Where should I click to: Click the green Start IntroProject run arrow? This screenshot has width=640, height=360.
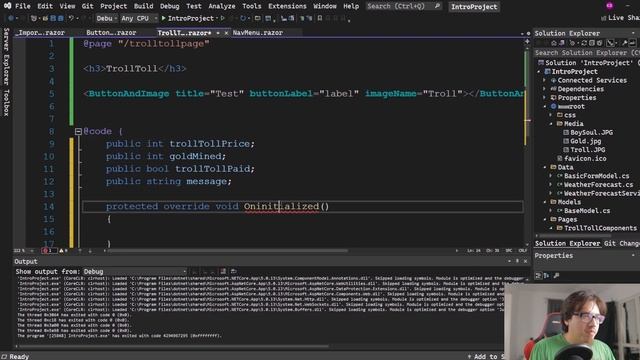164,18
